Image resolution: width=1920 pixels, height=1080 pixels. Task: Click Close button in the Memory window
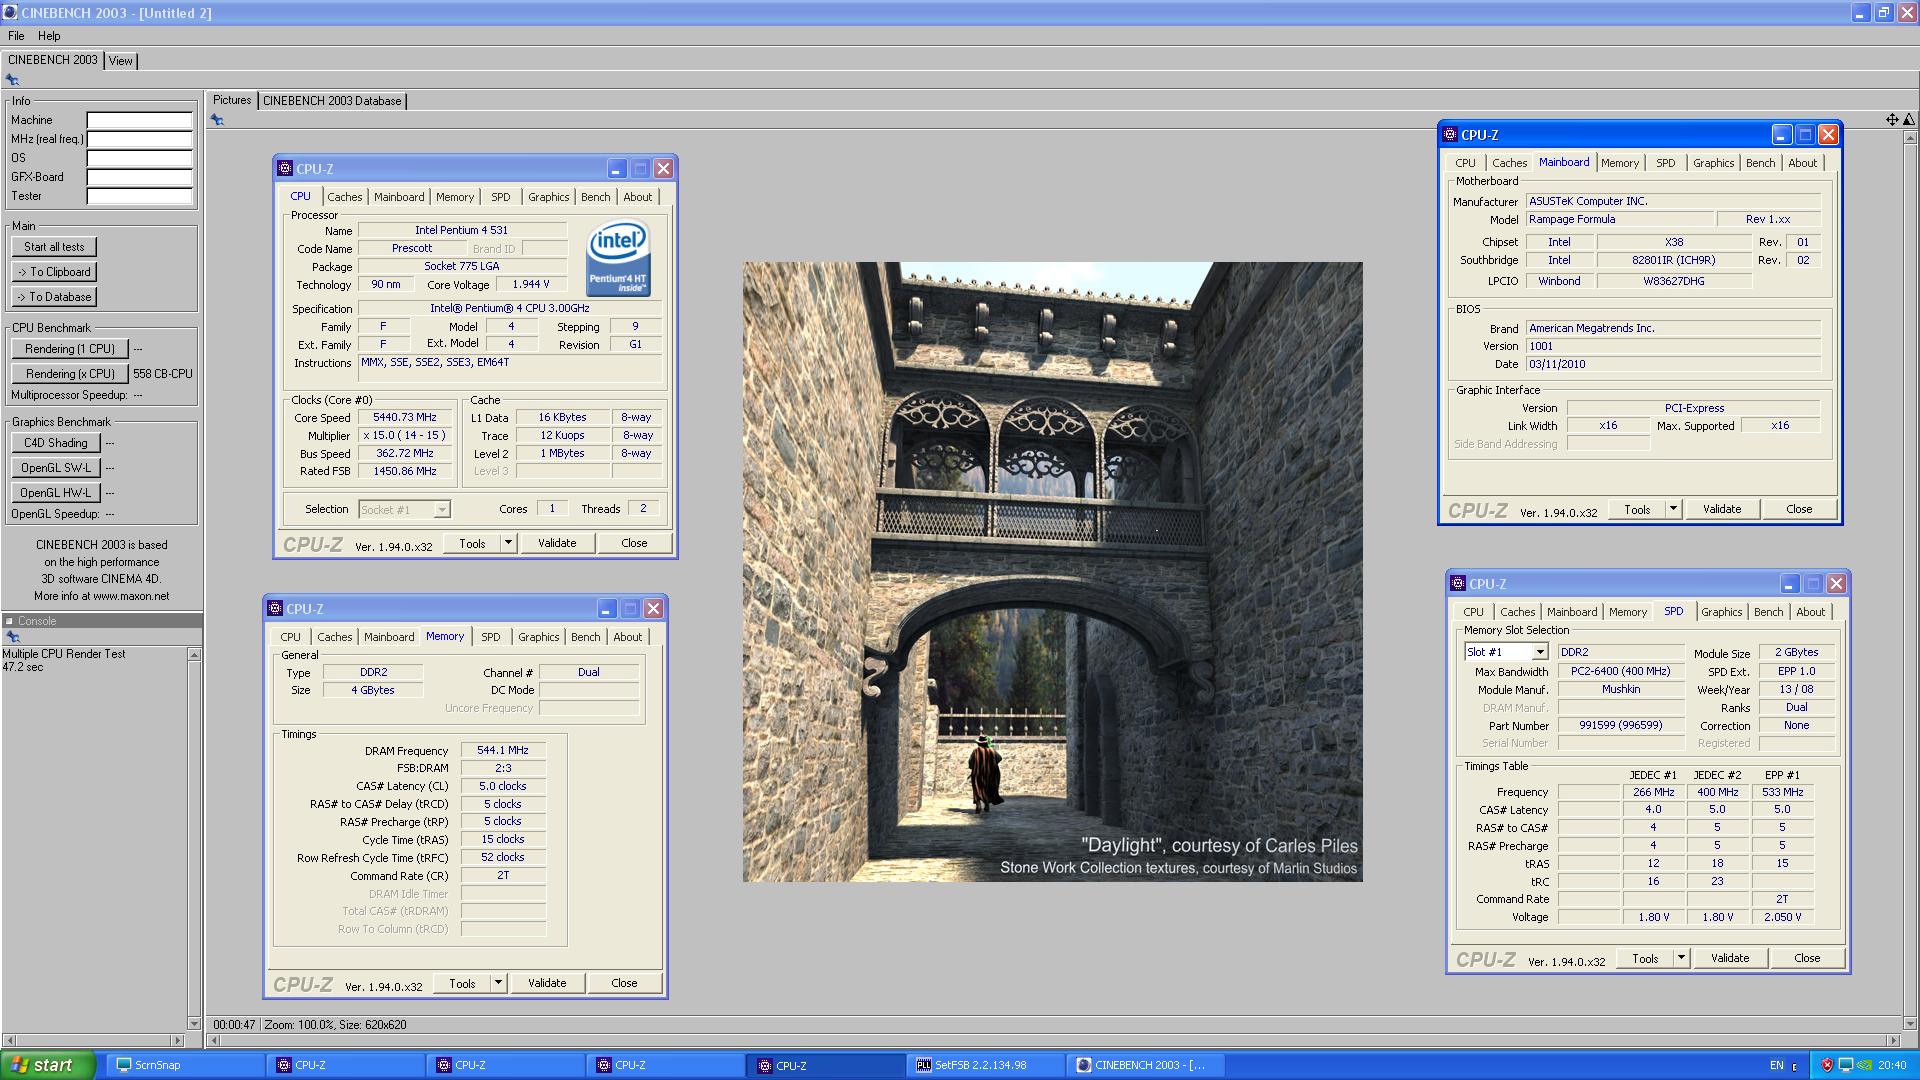[x=624, y=983]
